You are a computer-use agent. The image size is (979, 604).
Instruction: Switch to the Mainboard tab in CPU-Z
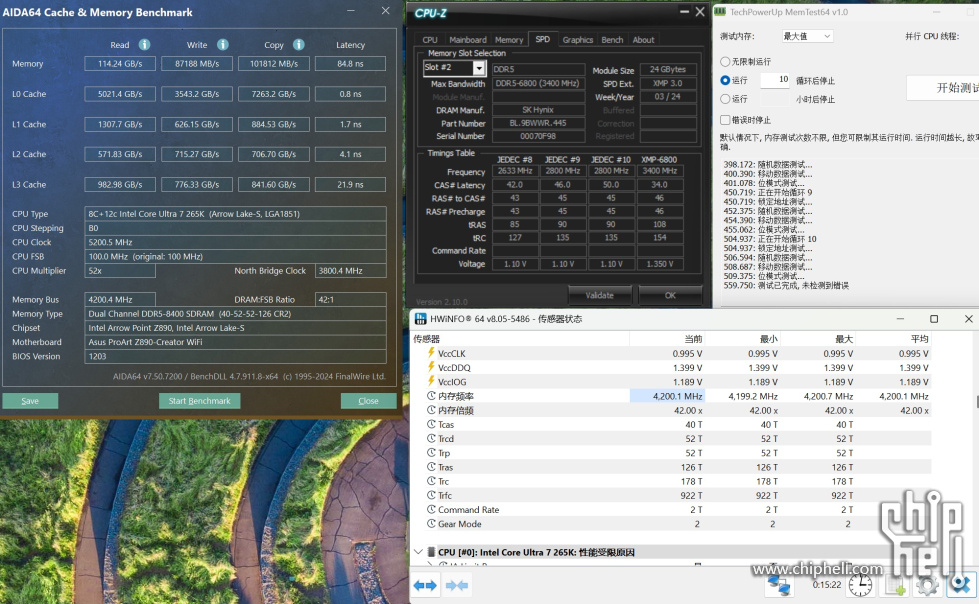[x=468, y=40]
